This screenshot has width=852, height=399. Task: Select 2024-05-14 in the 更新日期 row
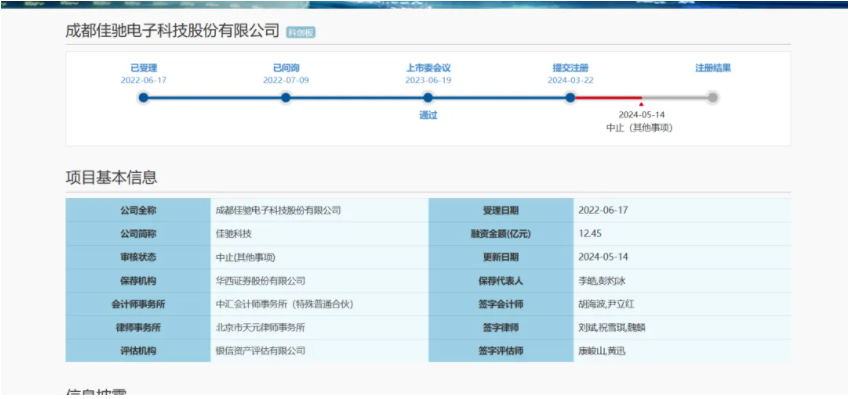603,257
